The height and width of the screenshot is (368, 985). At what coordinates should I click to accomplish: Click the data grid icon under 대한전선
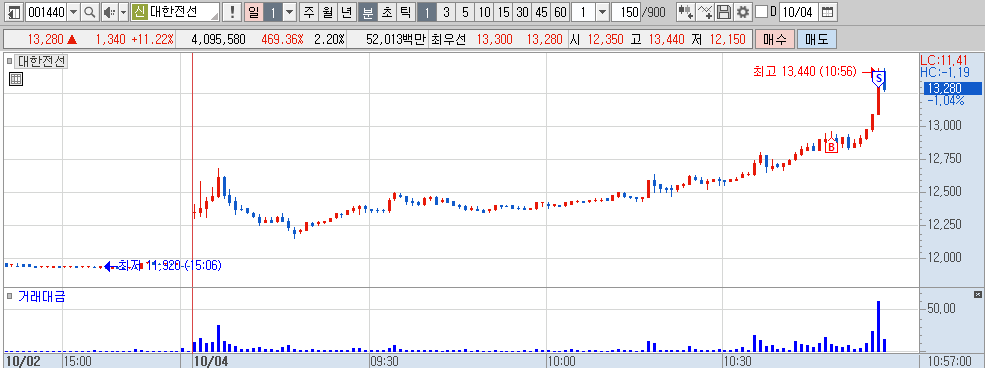(16, 78)
